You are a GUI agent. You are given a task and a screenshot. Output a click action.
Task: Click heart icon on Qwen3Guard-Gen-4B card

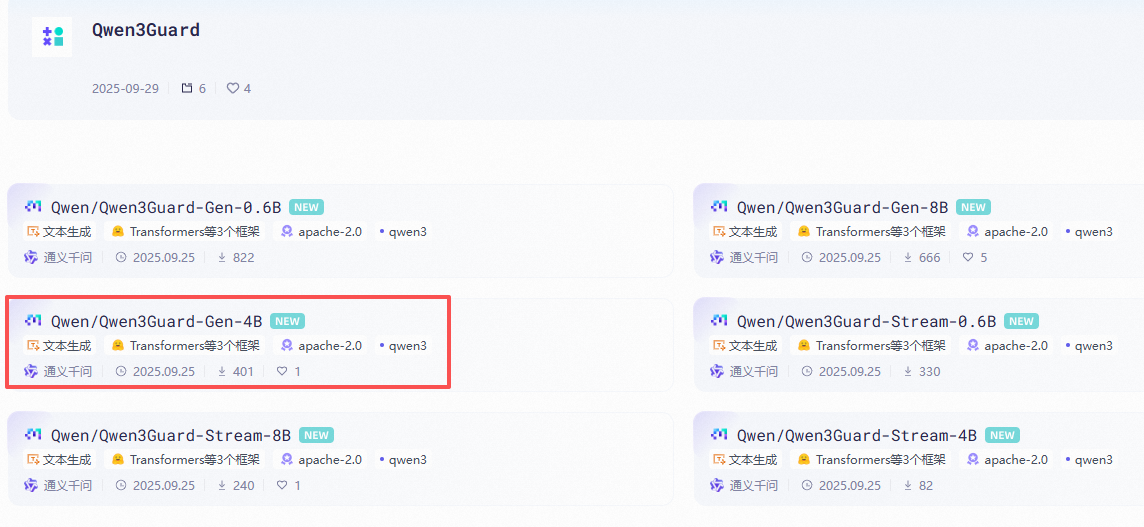282,372
